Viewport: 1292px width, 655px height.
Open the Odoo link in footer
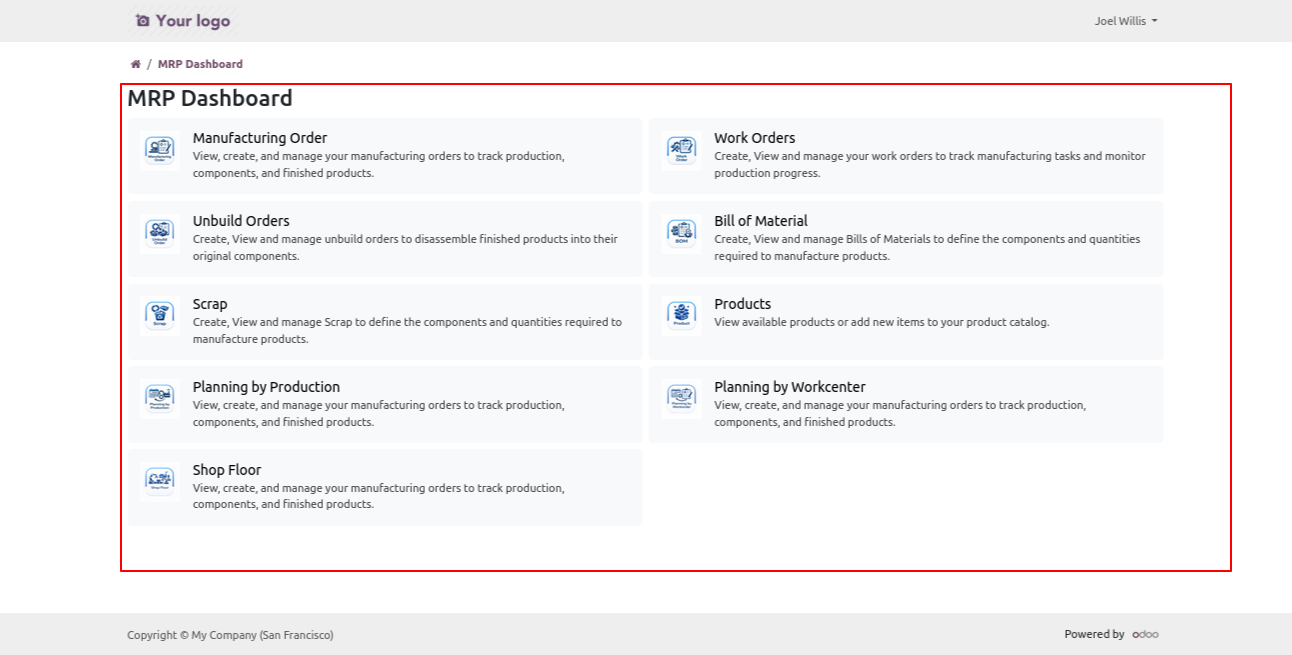point(1145,634)
